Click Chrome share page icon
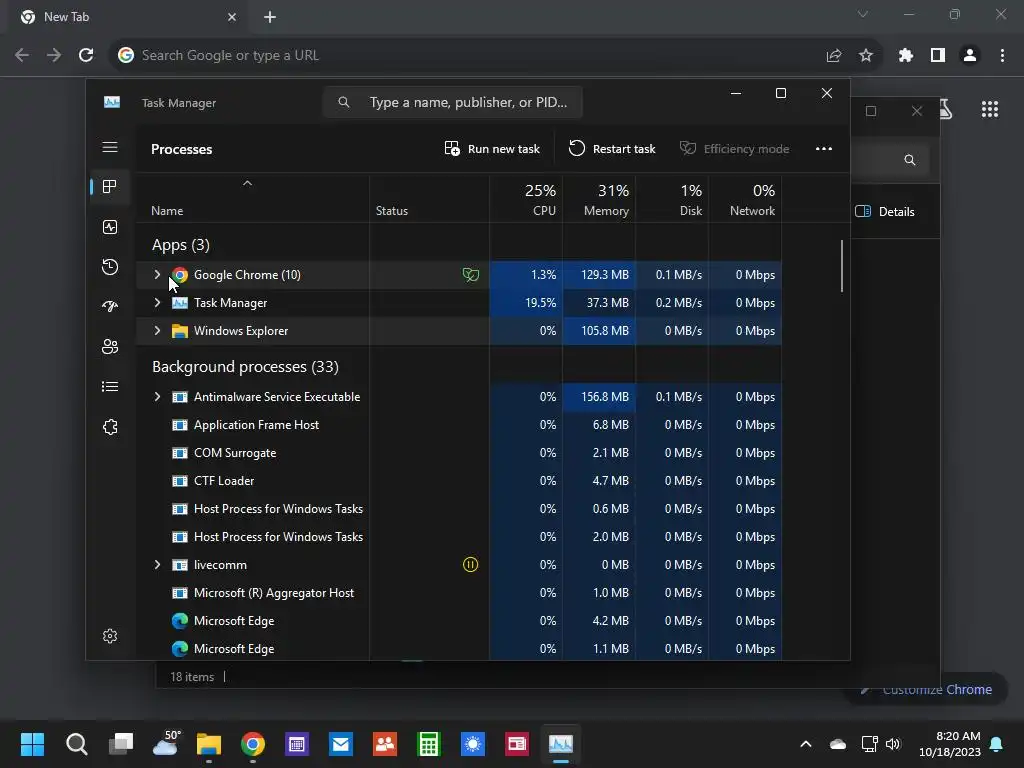Image resolution: width=1024 pixels, height=768 pixels. pyautogui.click(x=834, y=56)
